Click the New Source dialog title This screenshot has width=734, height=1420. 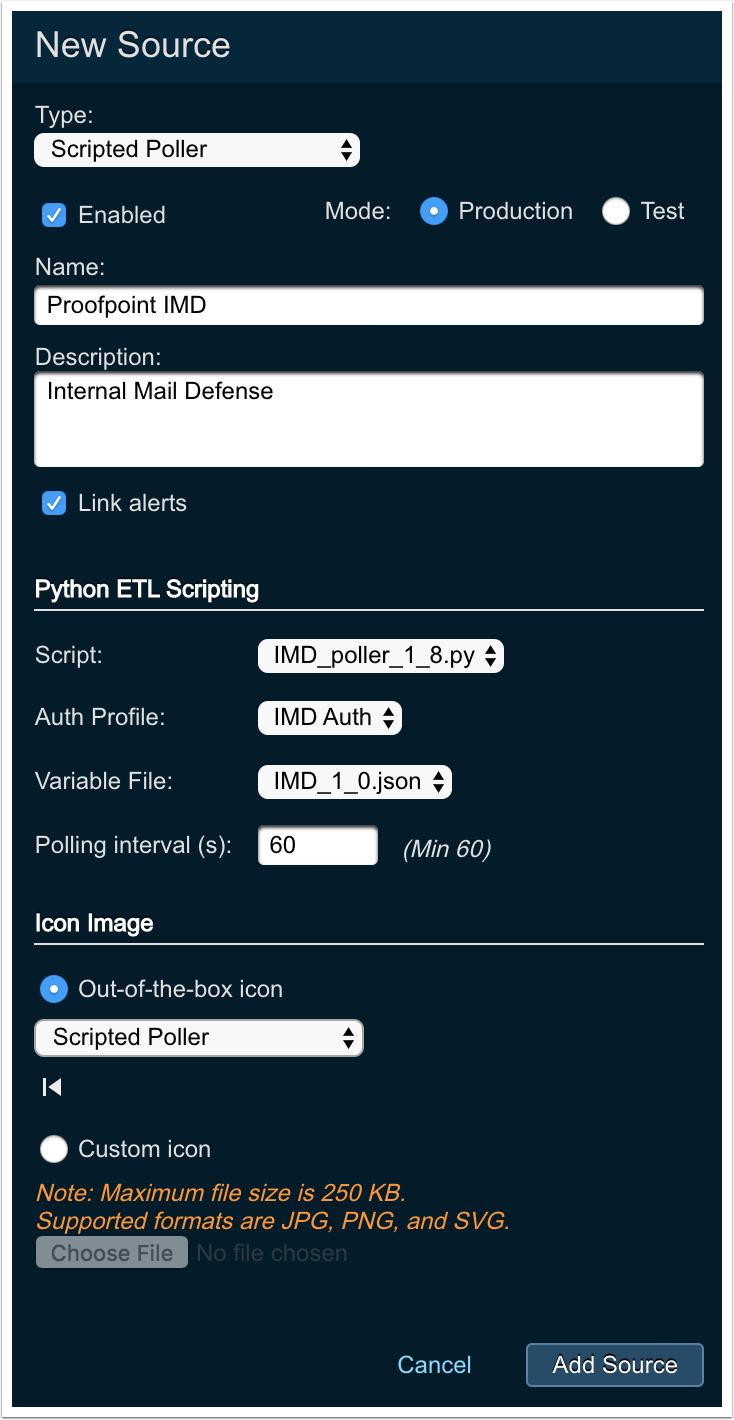coord(133,45)
